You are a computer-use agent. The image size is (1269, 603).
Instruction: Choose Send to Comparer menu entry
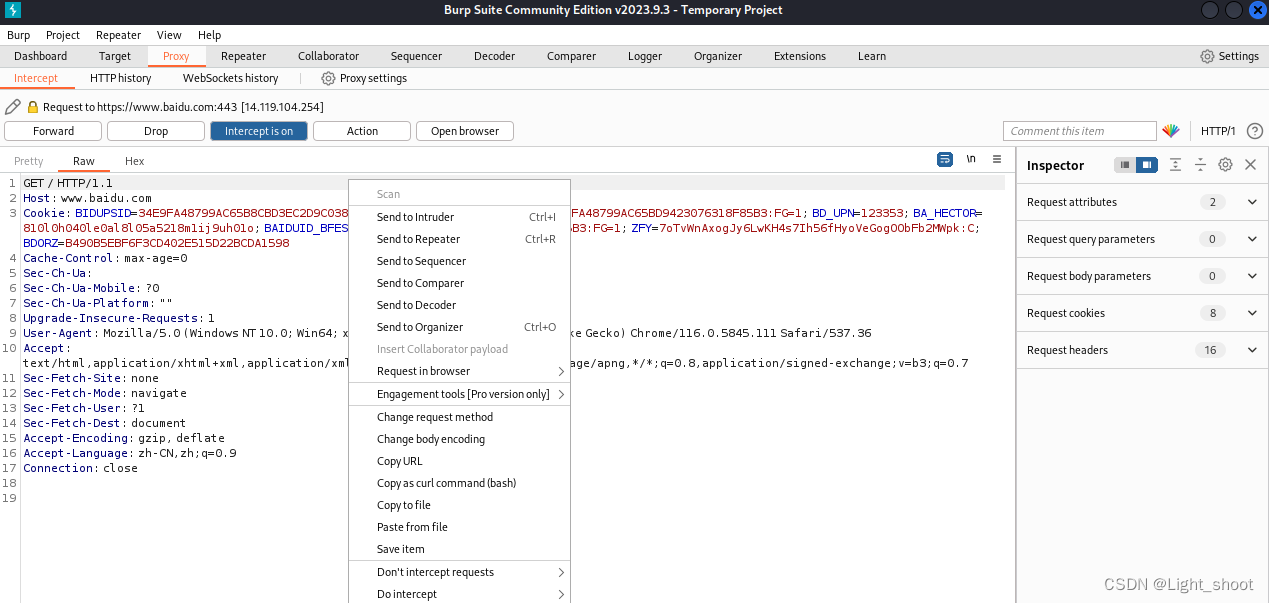point(459,283)
